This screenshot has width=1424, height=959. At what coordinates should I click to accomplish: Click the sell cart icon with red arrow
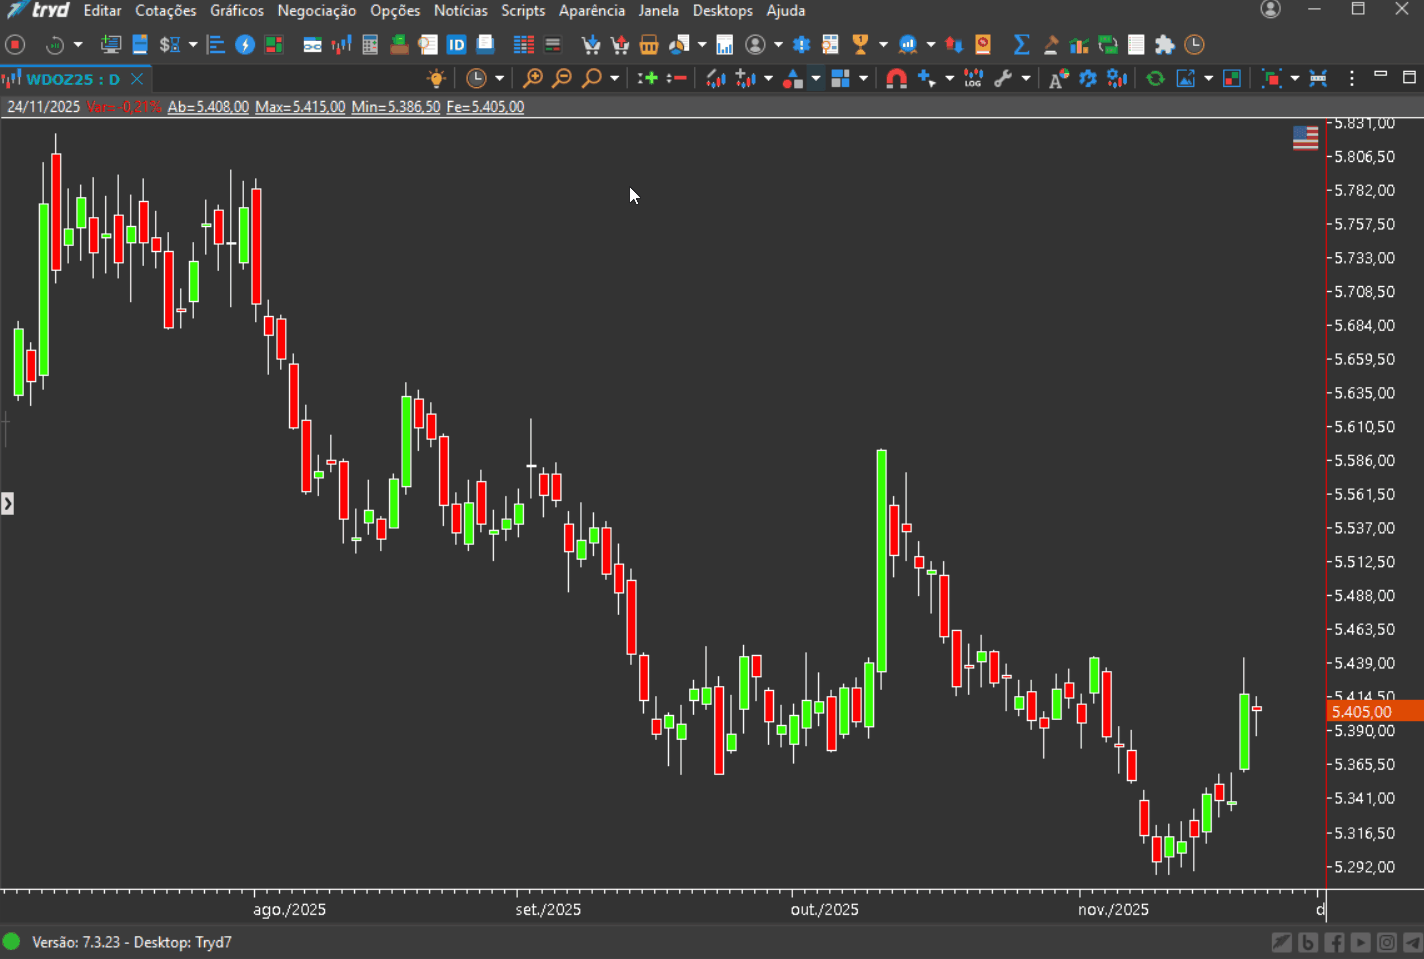click(x=620, y=45)
